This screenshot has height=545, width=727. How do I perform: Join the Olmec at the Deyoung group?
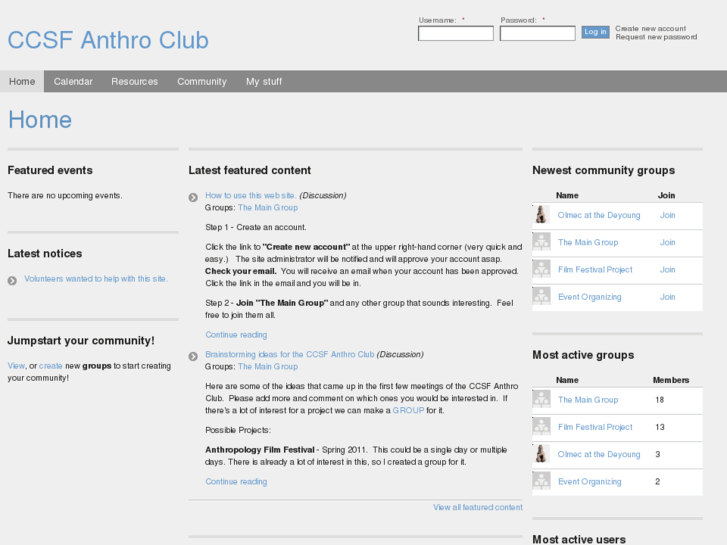(x=667, y=215)
